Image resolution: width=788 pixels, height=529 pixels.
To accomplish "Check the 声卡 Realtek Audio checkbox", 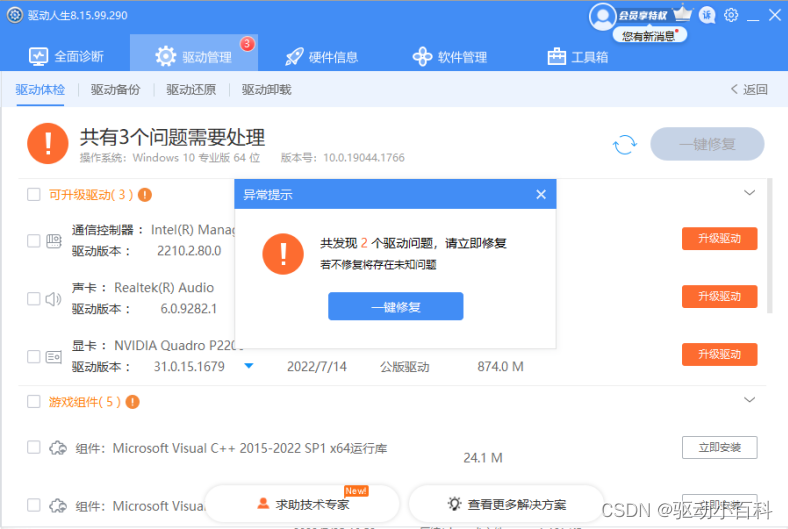I will tap(34, 299).
